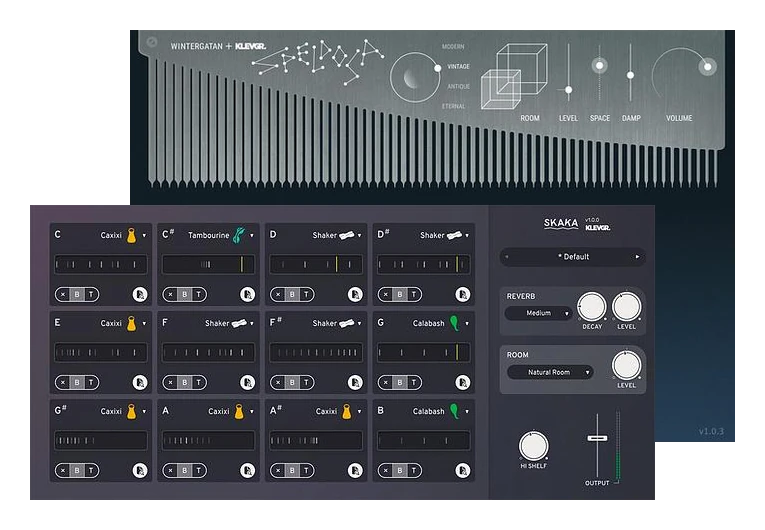Open the Default preset menu in SKAKA
765x530 pixels.
pyautogui.click(x=573, y=257)
